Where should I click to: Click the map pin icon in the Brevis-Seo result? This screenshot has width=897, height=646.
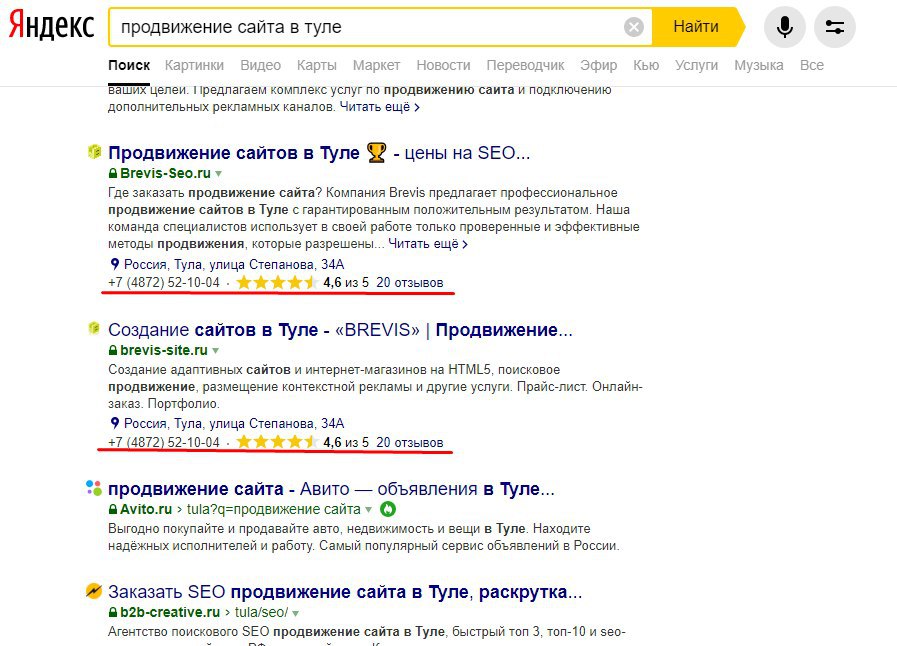pyautogui.click(x=114, y=264)
